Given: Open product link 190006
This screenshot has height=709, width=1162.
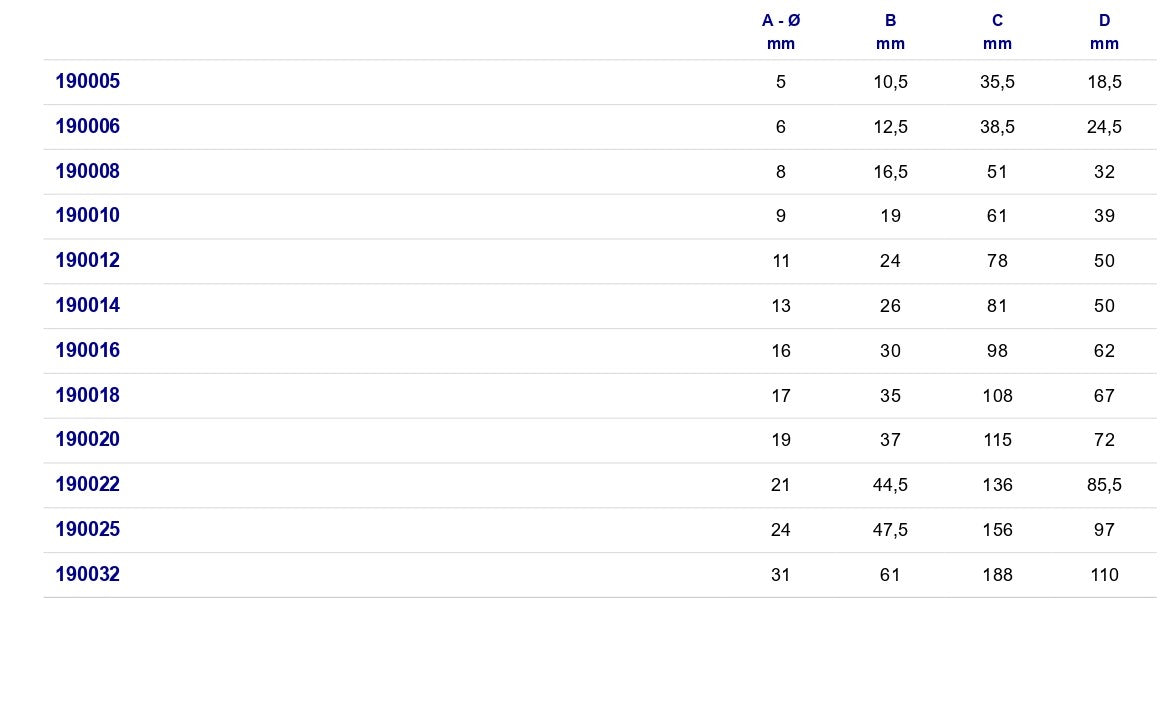Looking at the screenshot, I should [87, 126].
